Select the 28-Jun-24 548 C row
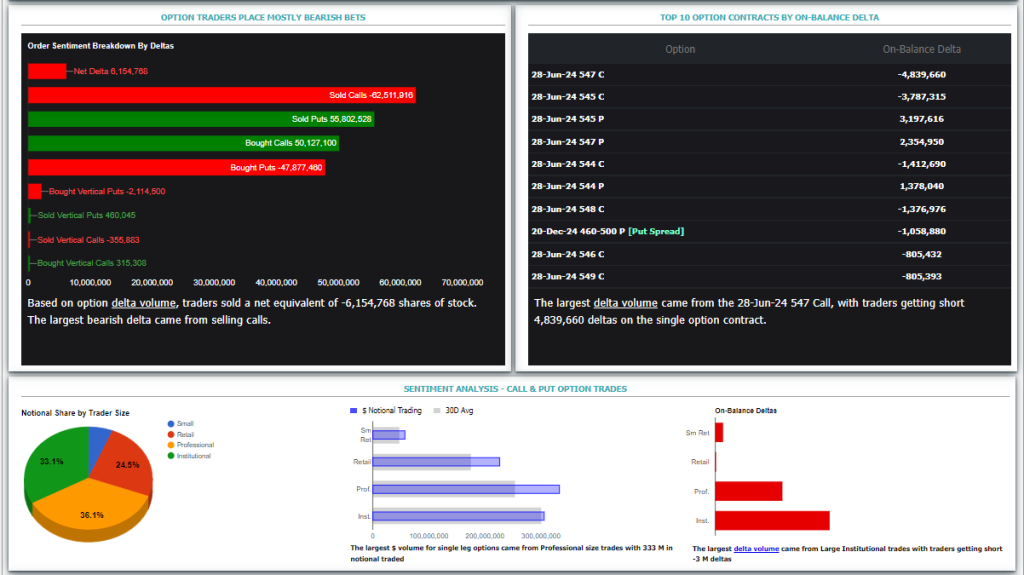This screenshot has height=575, width=1024. click(x=769, y=209)
